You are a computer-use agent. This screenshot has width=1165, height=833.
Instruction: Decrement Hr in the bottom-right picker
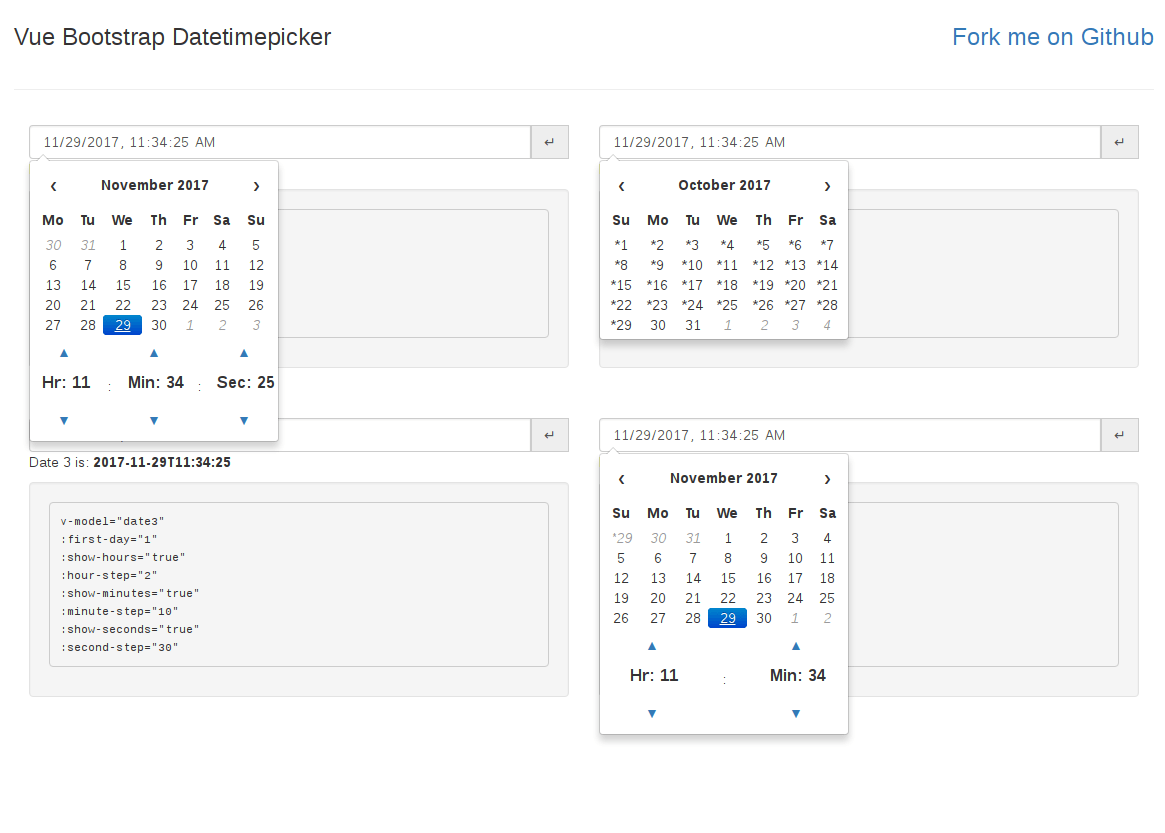(x=652, y=713)
